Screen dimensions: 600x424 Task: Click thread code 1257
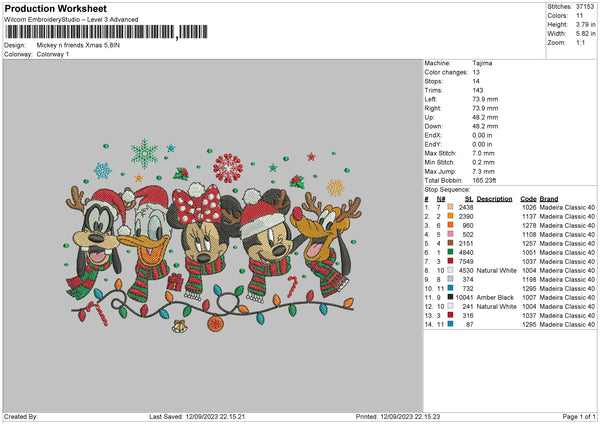529,243
